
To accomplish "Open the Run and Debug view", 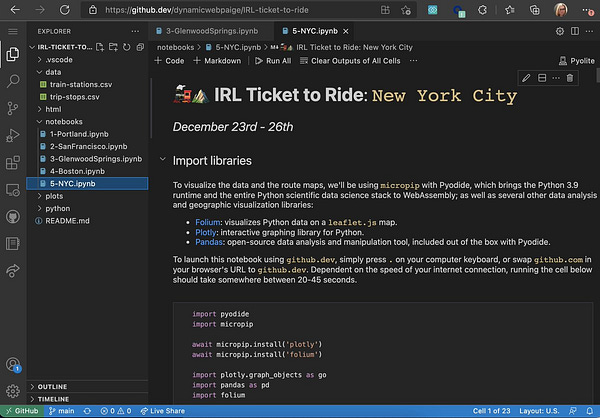I will (x=13, y=136).
